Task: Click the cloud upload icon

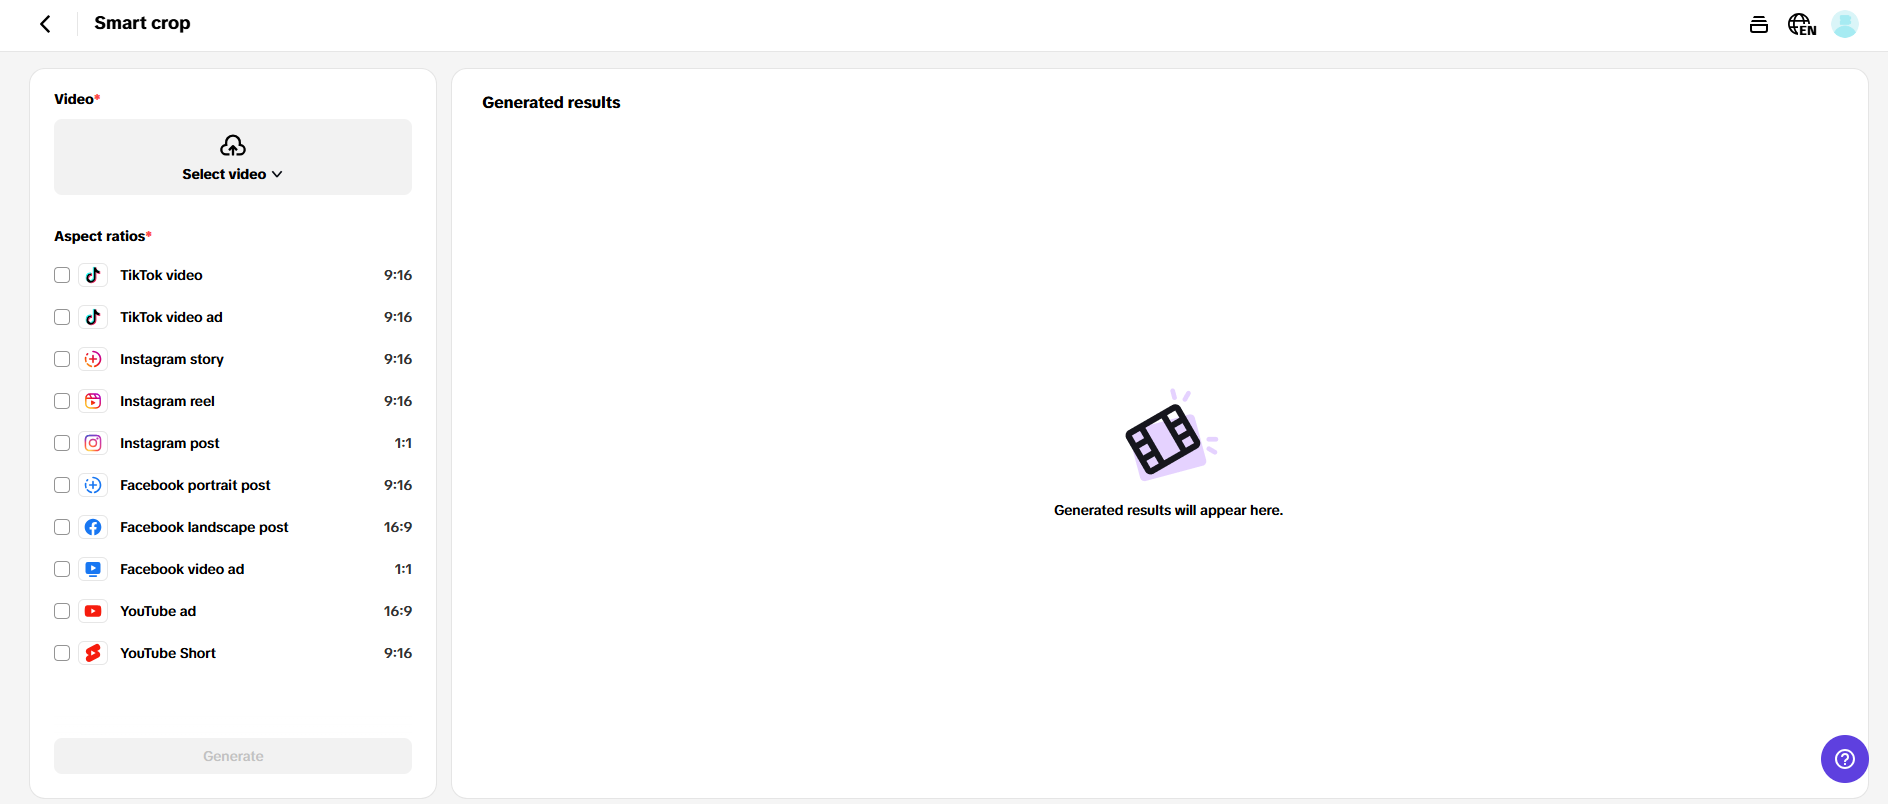Action: pyautogui.click(x=233, y=146)
